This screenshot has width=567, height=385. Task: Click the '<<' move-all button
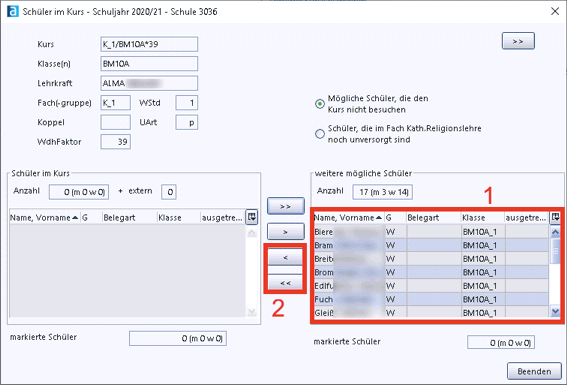(285, 283)
